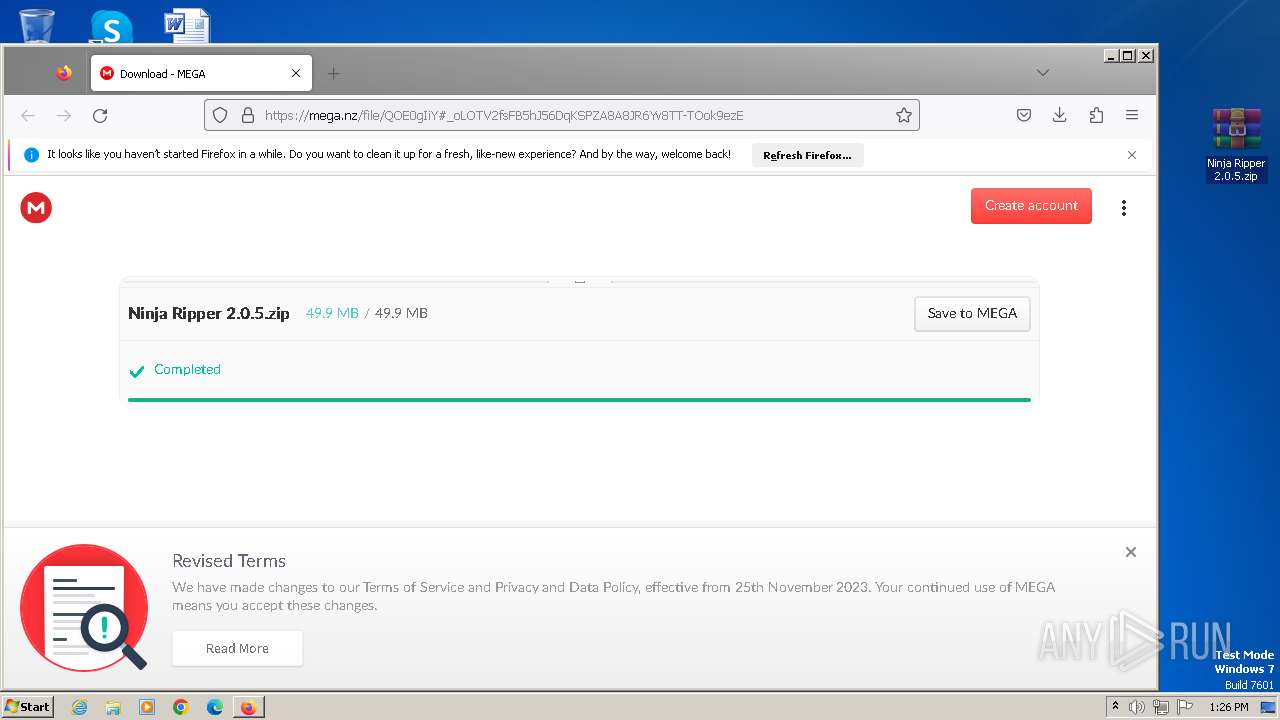Click the Read More button
This screenshot has width=1280, height=720.
237,648
